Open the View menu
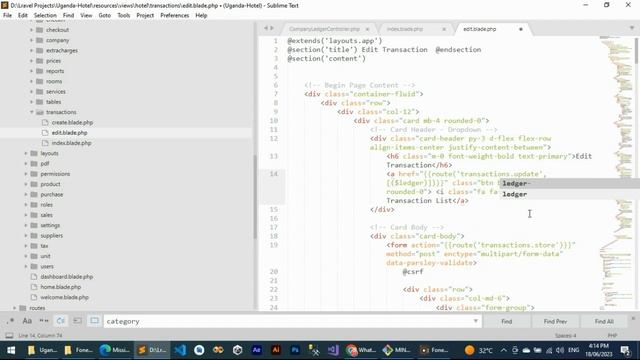The width and height of the screenshot is (640, 360). click(x=86, y=15)
